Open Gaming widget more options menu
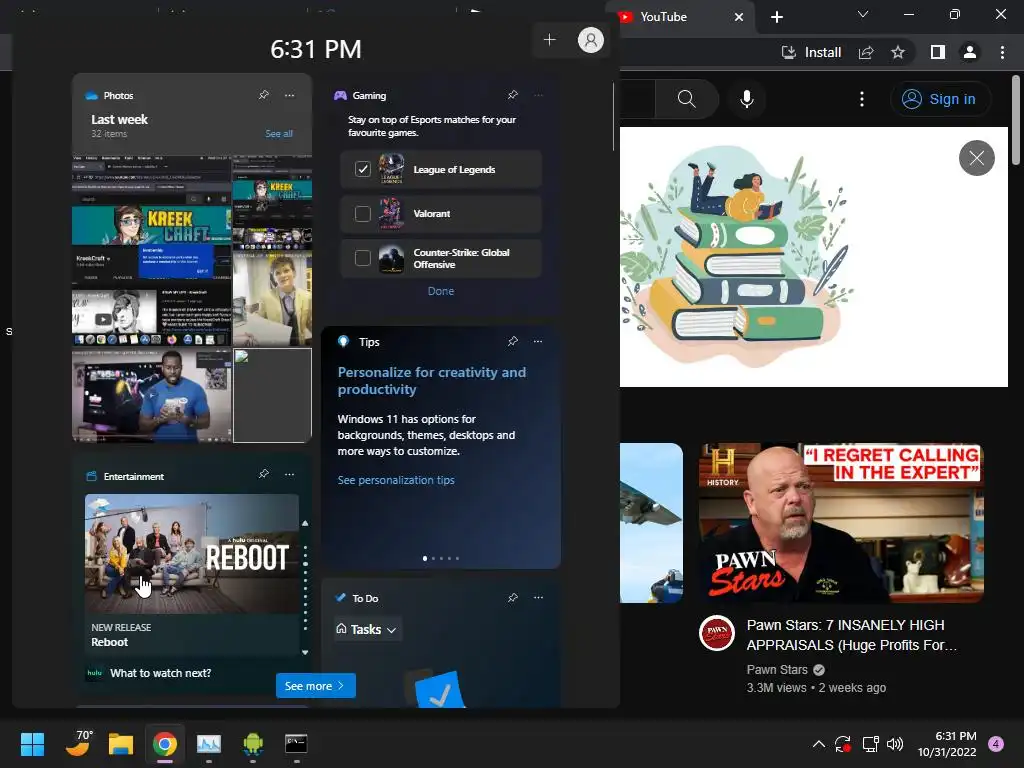This screenshot has height=768, width=1024. tap(538, 95)
